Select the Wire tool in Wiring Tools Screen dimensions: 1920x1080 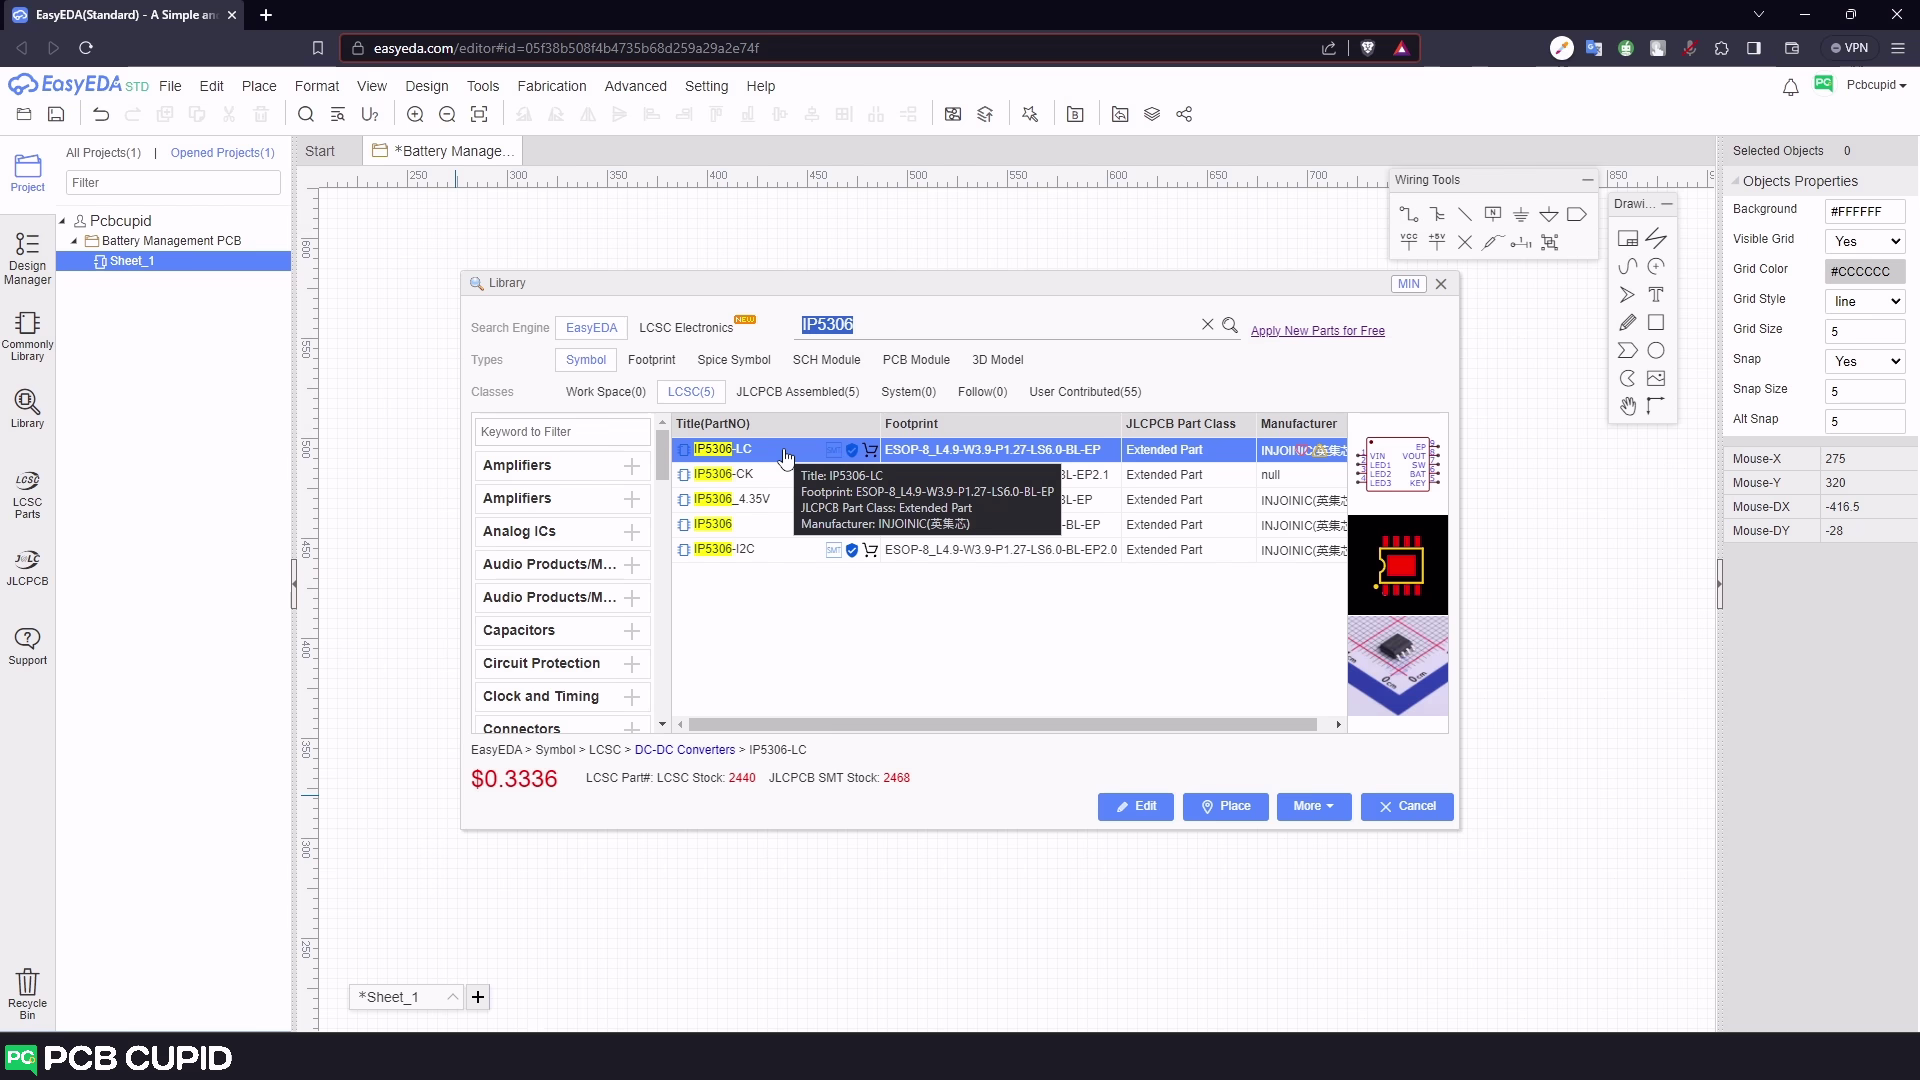1408,214
